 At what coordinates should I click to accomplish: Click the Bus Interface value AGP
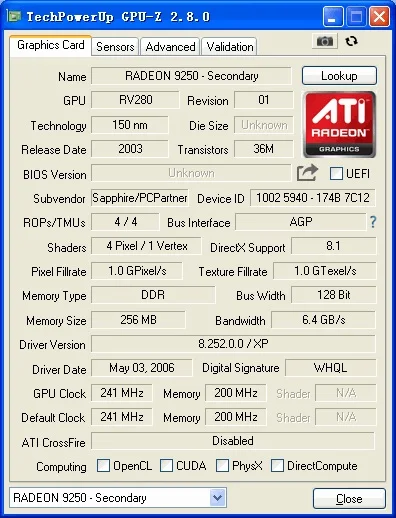click(x=301, y=222)
